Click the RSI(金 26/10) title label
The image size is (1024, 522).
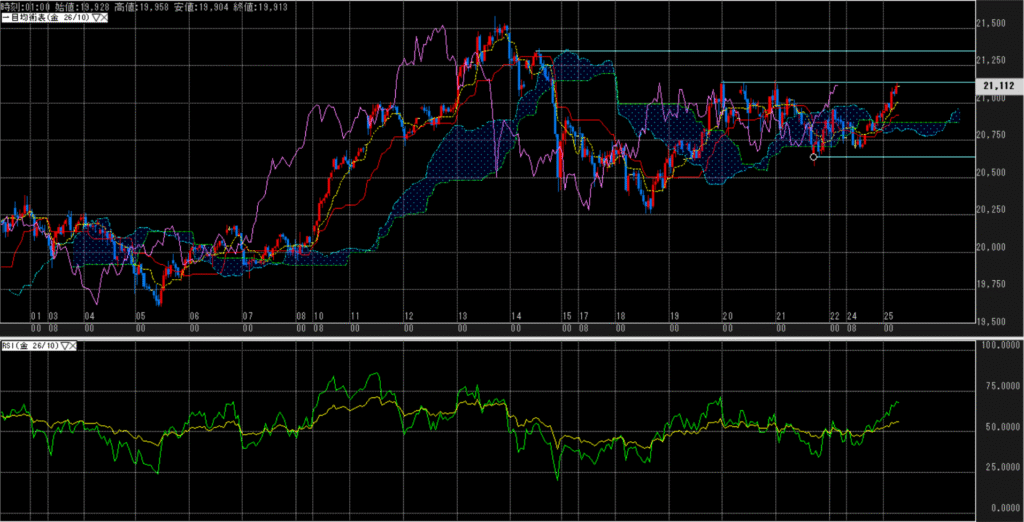pyautogui.click(x=30, y=345)
